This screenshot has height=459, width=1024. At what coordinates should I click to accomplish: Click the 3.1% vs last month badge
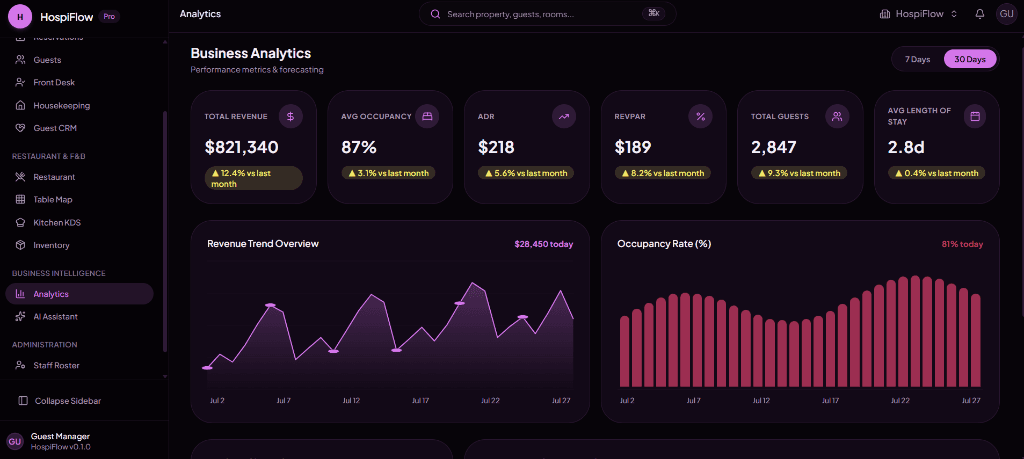389,173
